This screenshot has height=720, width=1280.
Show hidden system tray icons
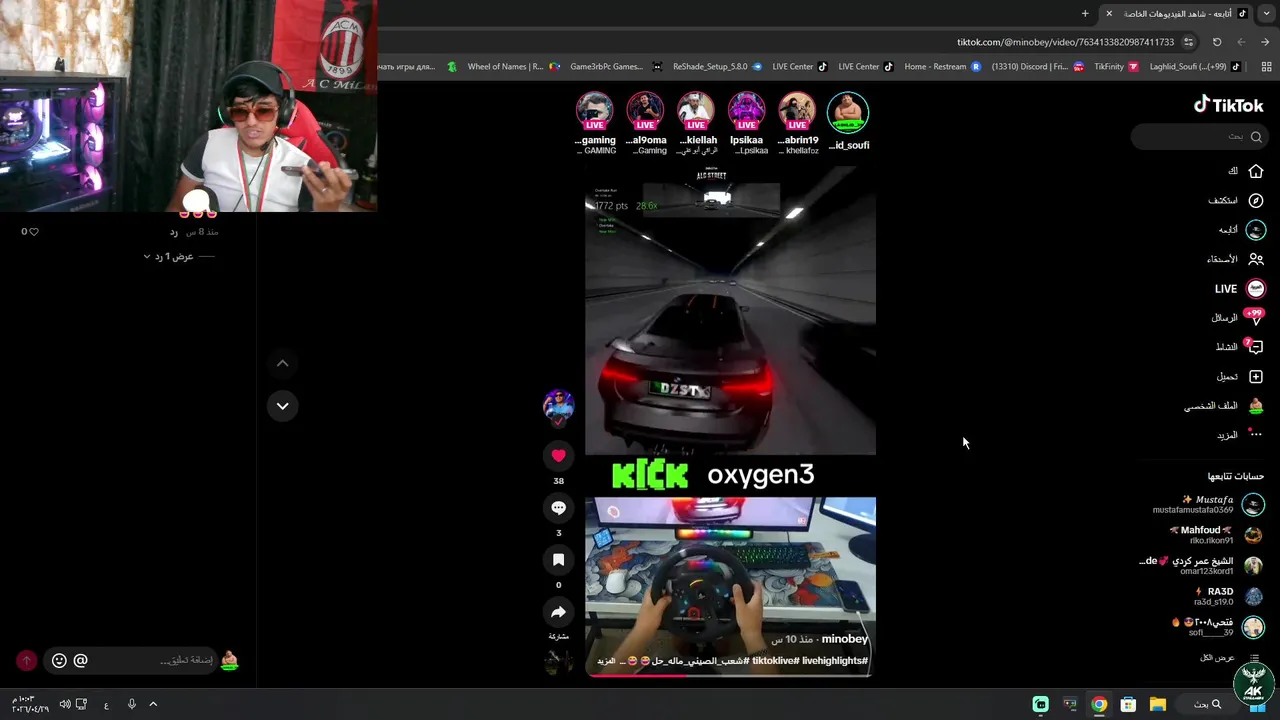coord(153,704)
